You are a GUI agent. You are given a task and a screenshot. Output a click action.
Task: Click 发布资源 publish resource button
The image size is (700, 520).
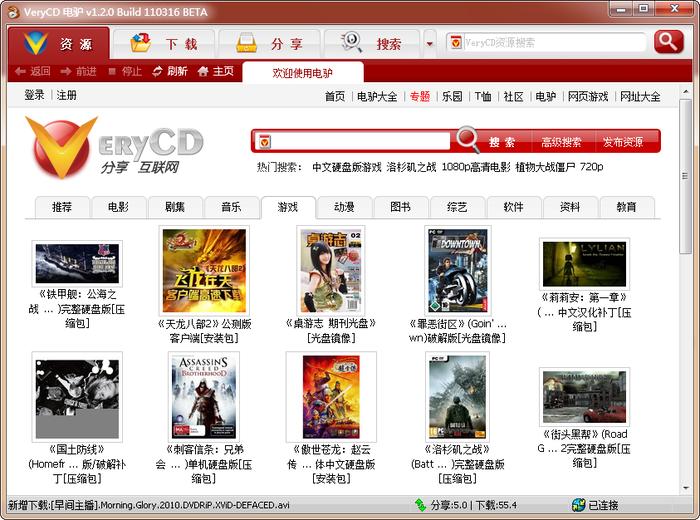[x=623, y=142]
